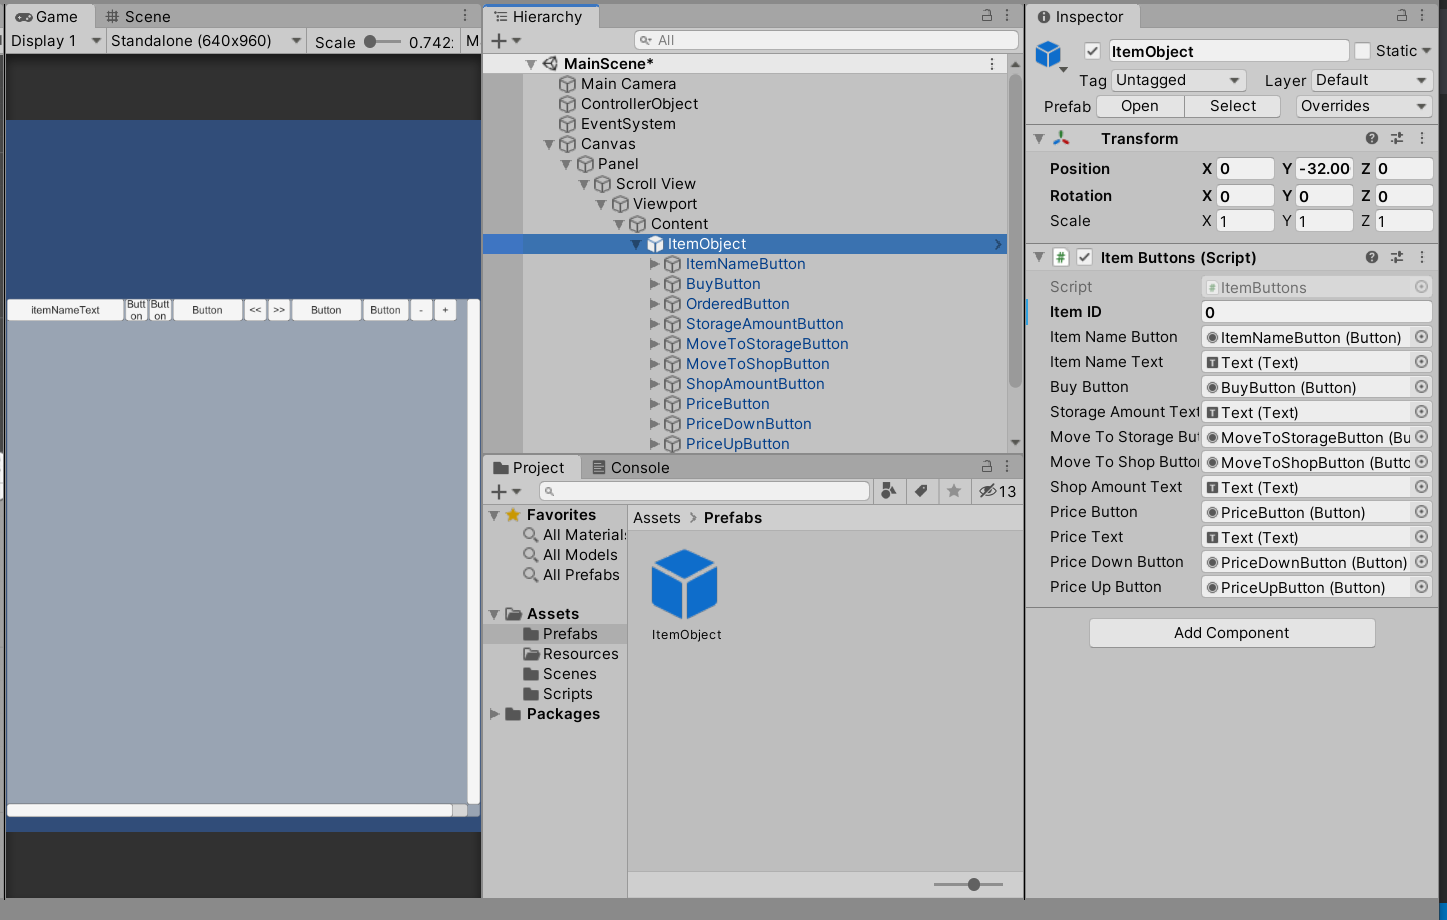Screen dimensions: 1447x920
Task: Click the Add Component button
Action: click(1232, 633)
